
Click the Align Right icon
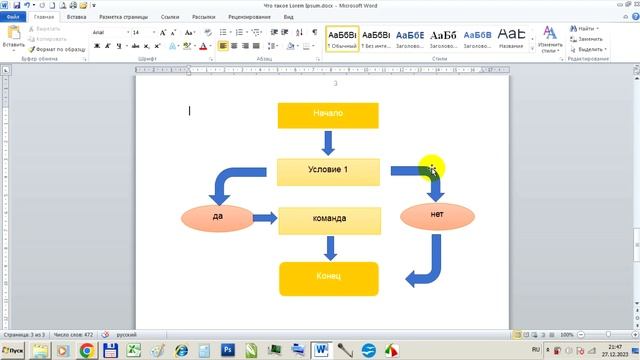click(245, 46)
